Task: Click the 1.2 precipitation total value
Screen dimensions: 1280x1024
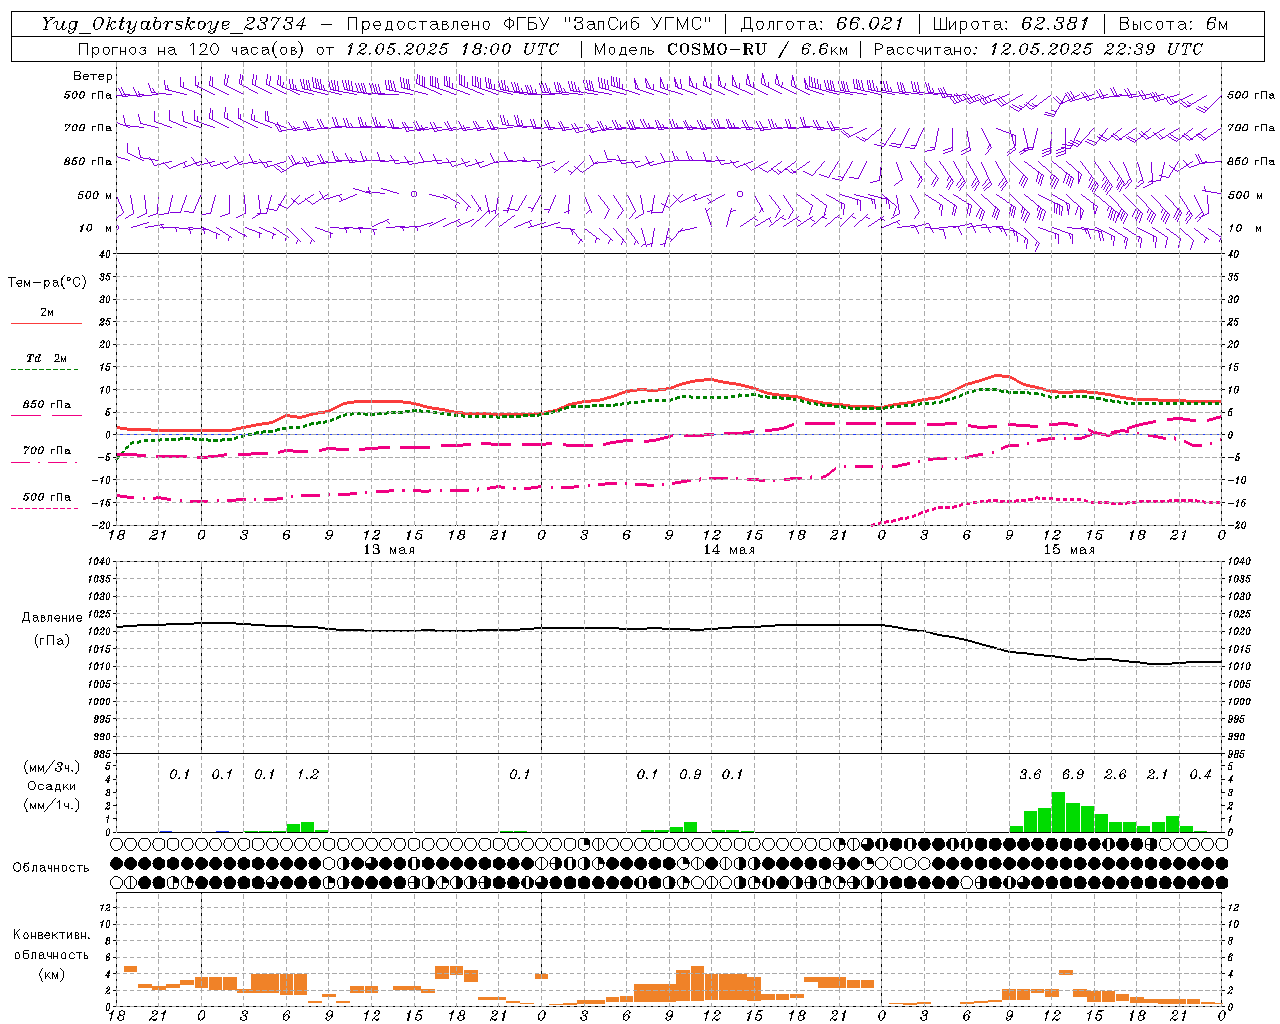Action: (x=308, y=775)
